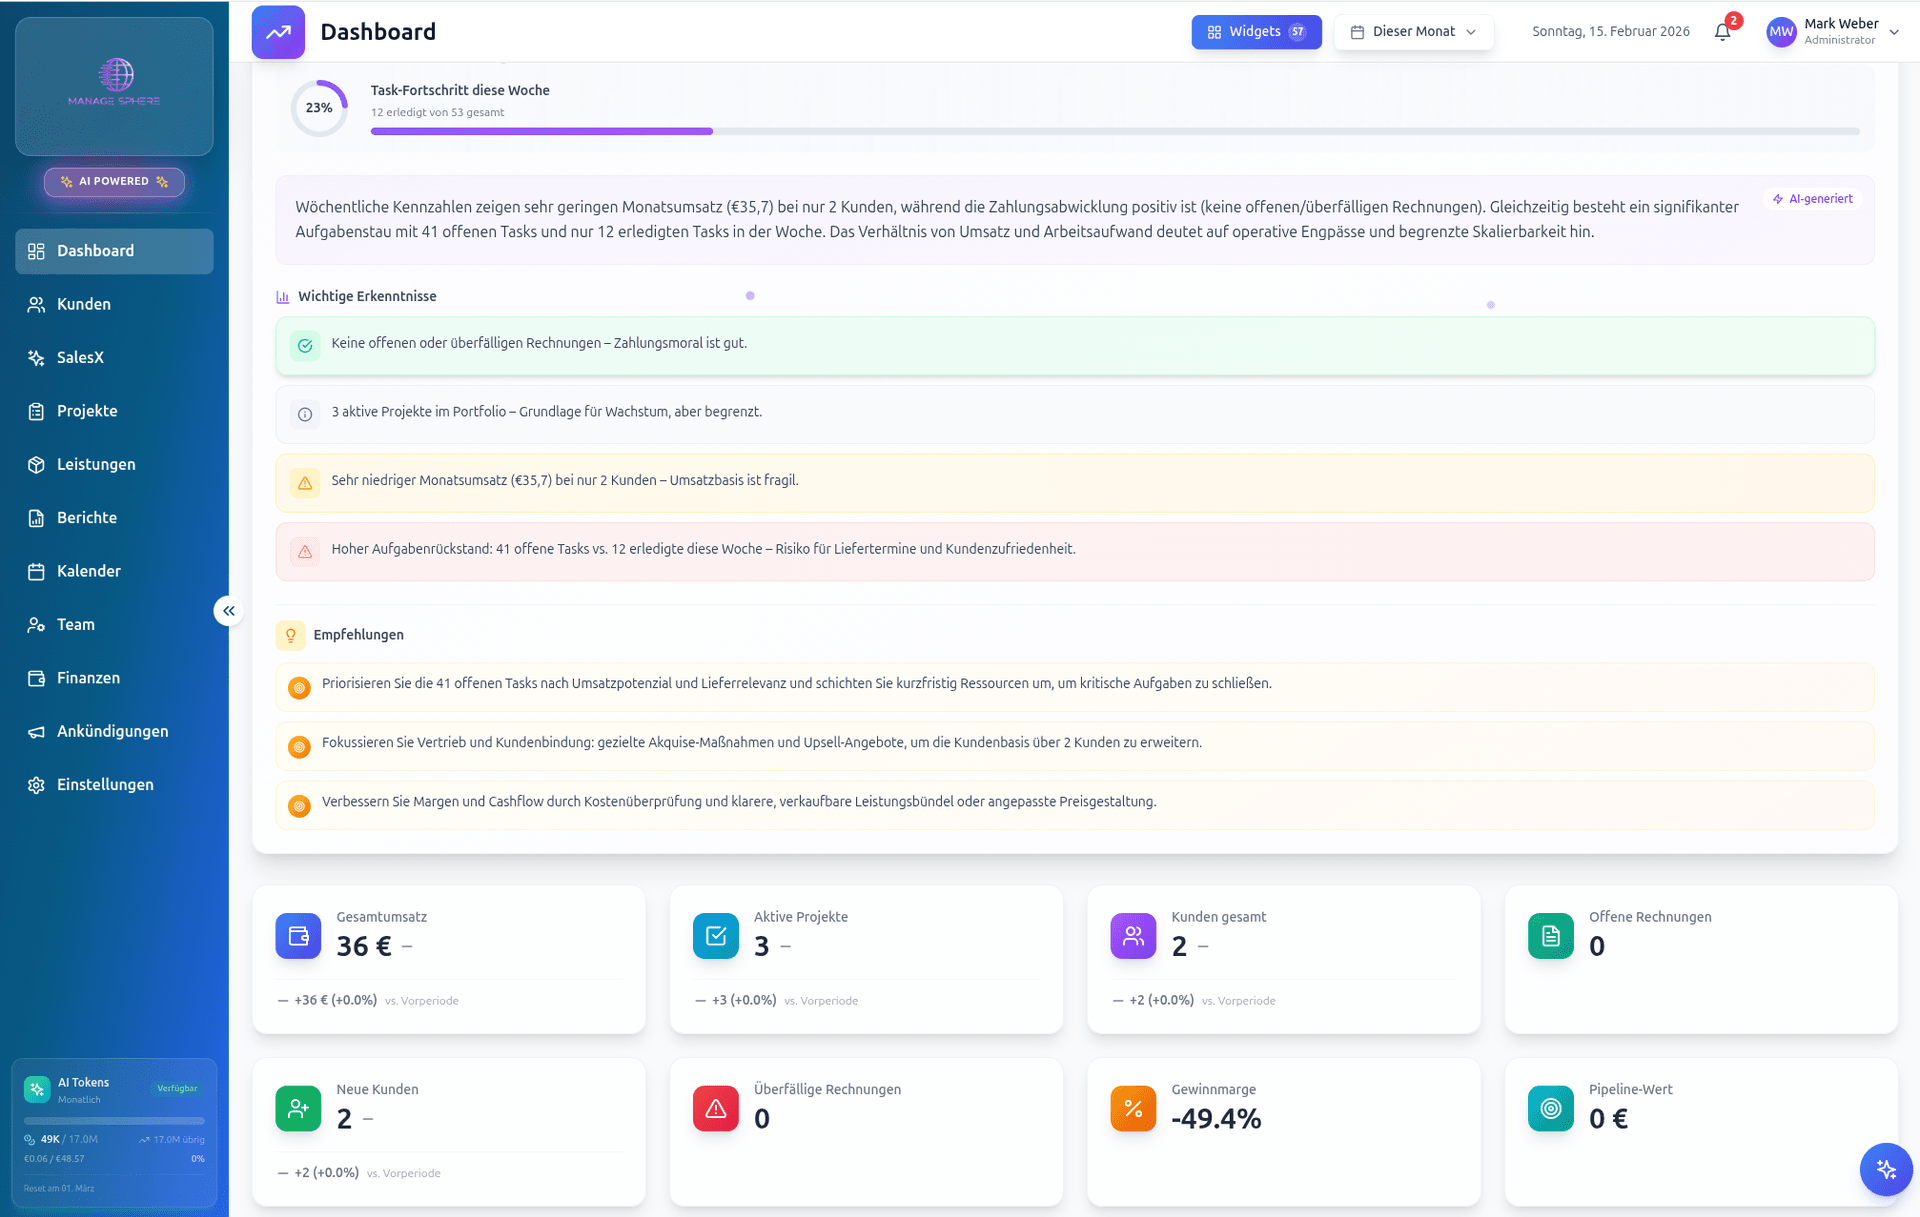The height and width of the screenshot is (1217, 1920).
Task: Click the Pipeline-Wert target icon
Action: coord(1550,1108)
